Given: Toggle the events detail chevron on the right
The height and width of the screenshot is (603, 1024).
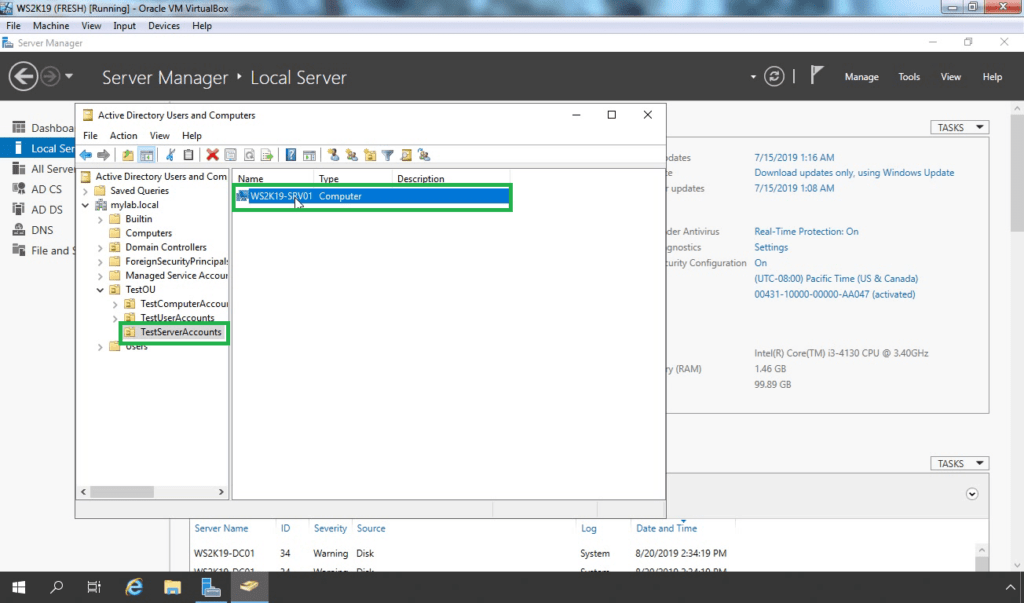Looking at the screenshot, I should click(x=972, y=493).
